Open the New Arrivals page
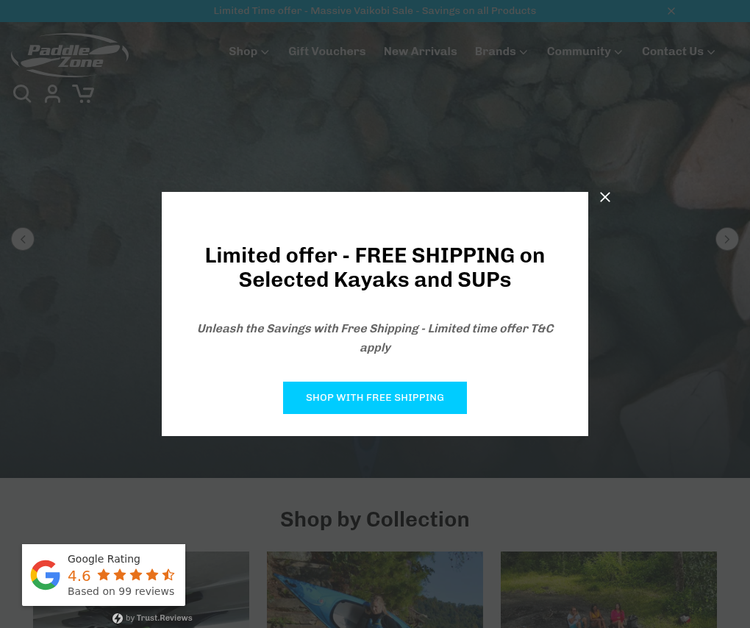 tap(420, 51)
